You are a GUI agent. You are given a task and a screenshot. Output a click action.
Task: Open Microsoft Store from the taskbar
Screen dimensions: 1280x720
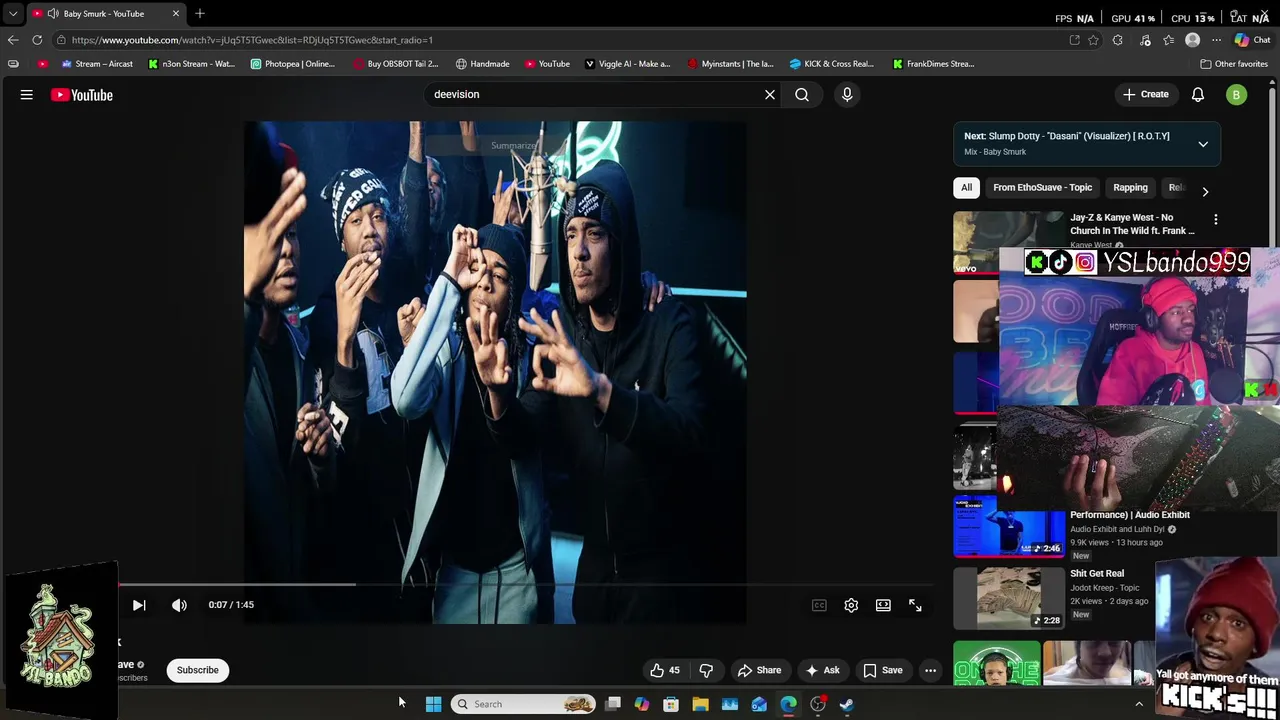[671, 704]
